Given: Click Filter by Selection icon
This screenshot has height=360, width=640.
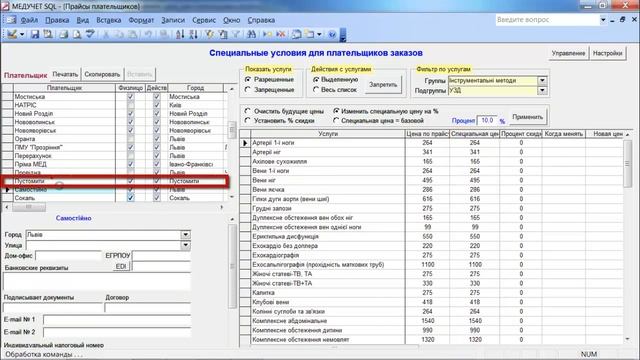Looking at the screenshot, I should tap(210, 34).
